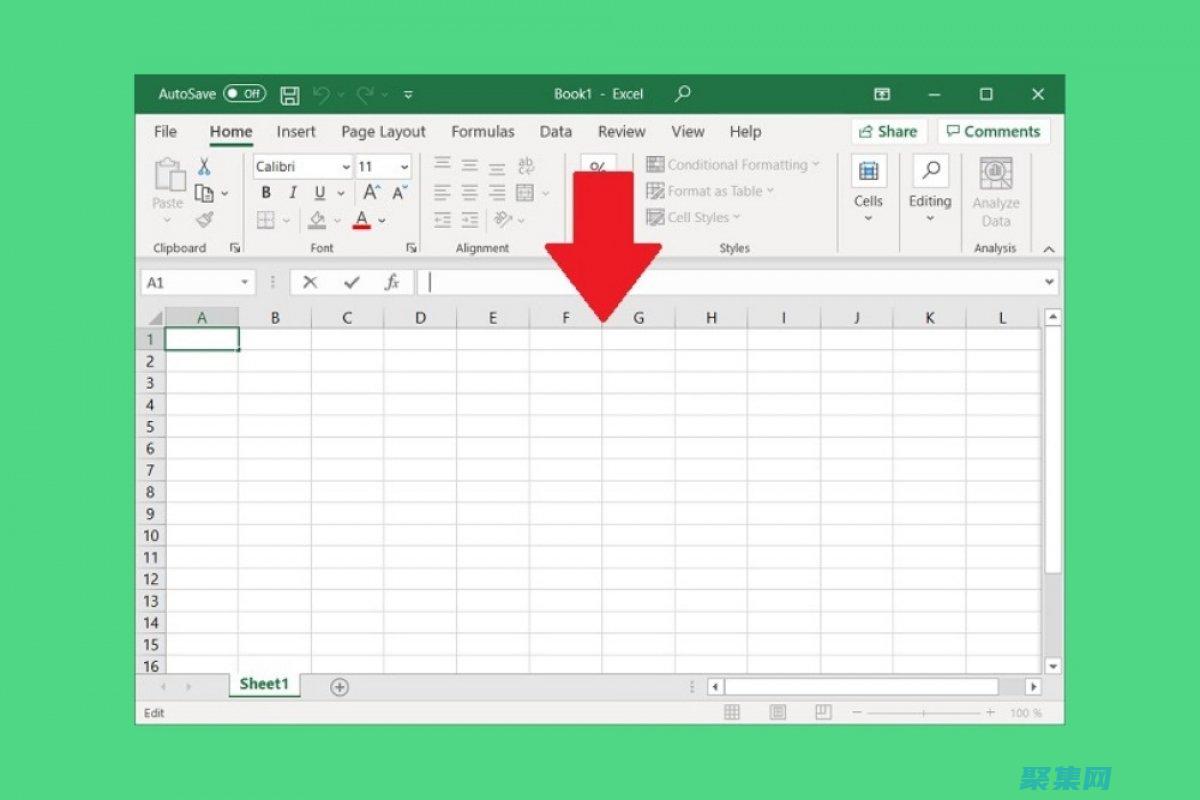Click the Copy icon
This screenshot has width=1200, height=800.
tap(204, 193)
